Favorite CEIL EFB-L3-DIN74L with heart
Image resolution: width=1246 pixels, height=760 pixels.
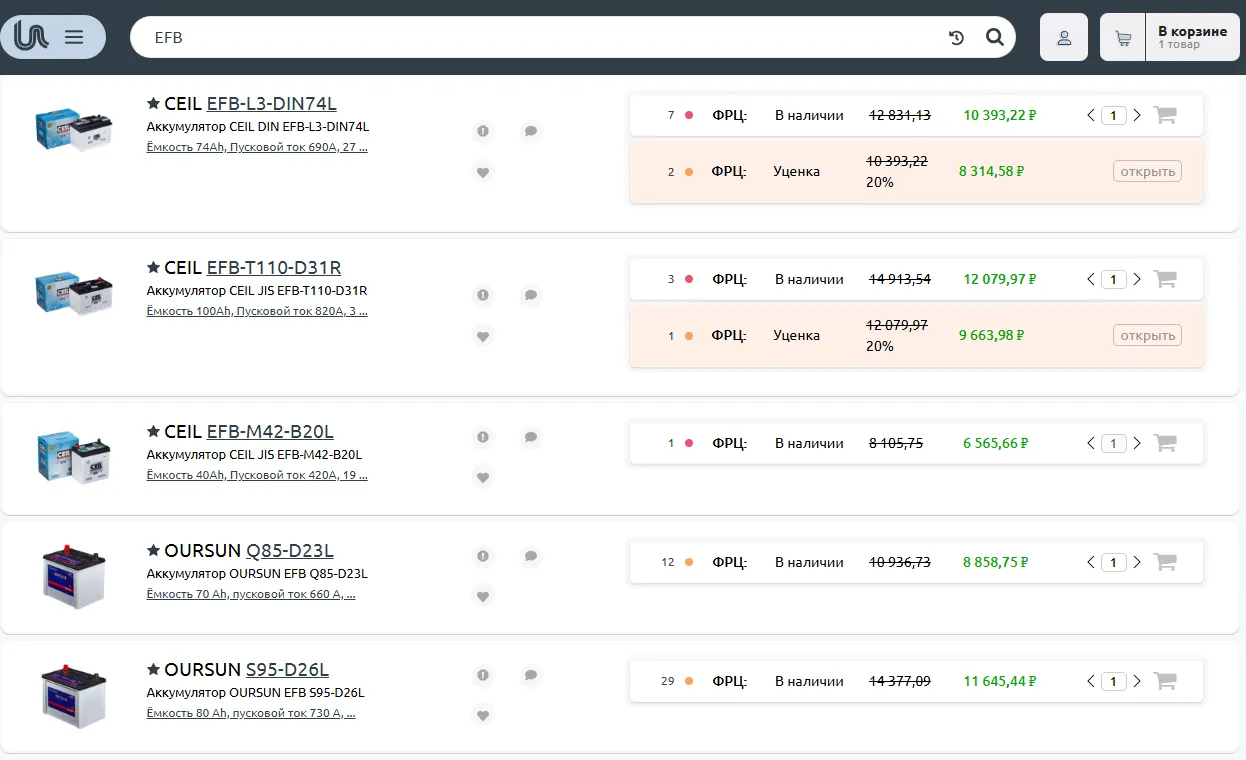point(483,172)
